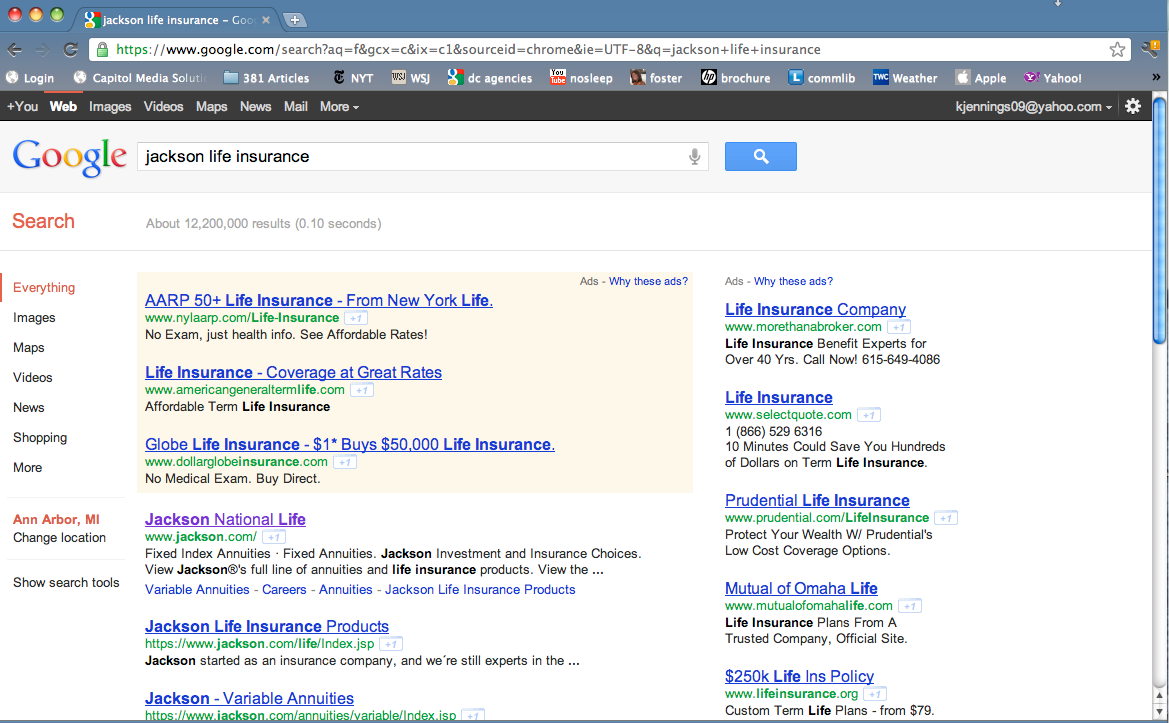
Task: Select Videos in top navigation bar
Action: point(163,107)
